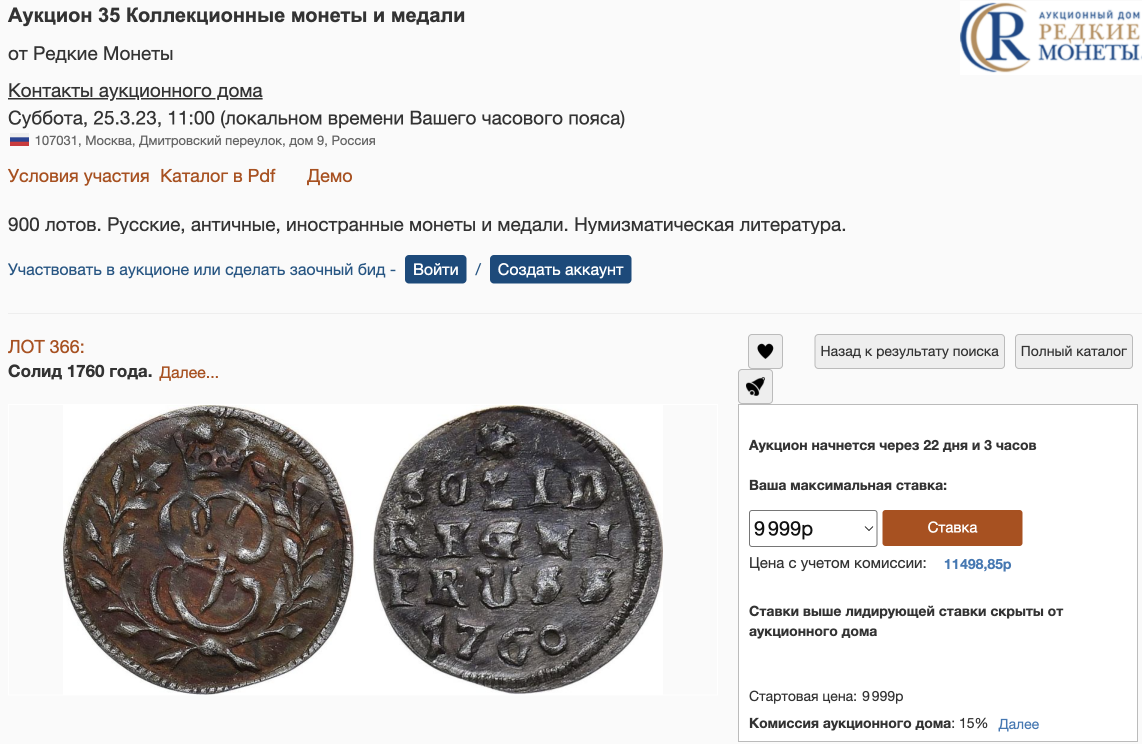Click the coin obverse monogram image
Viewport: 1142px width, 744px height.
tap(208, 549)
